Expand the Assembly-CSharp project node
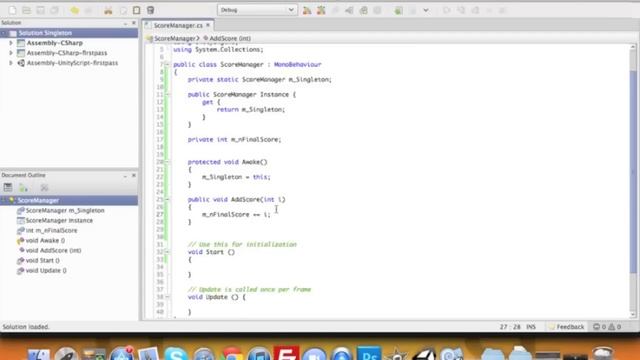Screen dimensions: 640x360 pyautogui.click(x=11, y=43)
